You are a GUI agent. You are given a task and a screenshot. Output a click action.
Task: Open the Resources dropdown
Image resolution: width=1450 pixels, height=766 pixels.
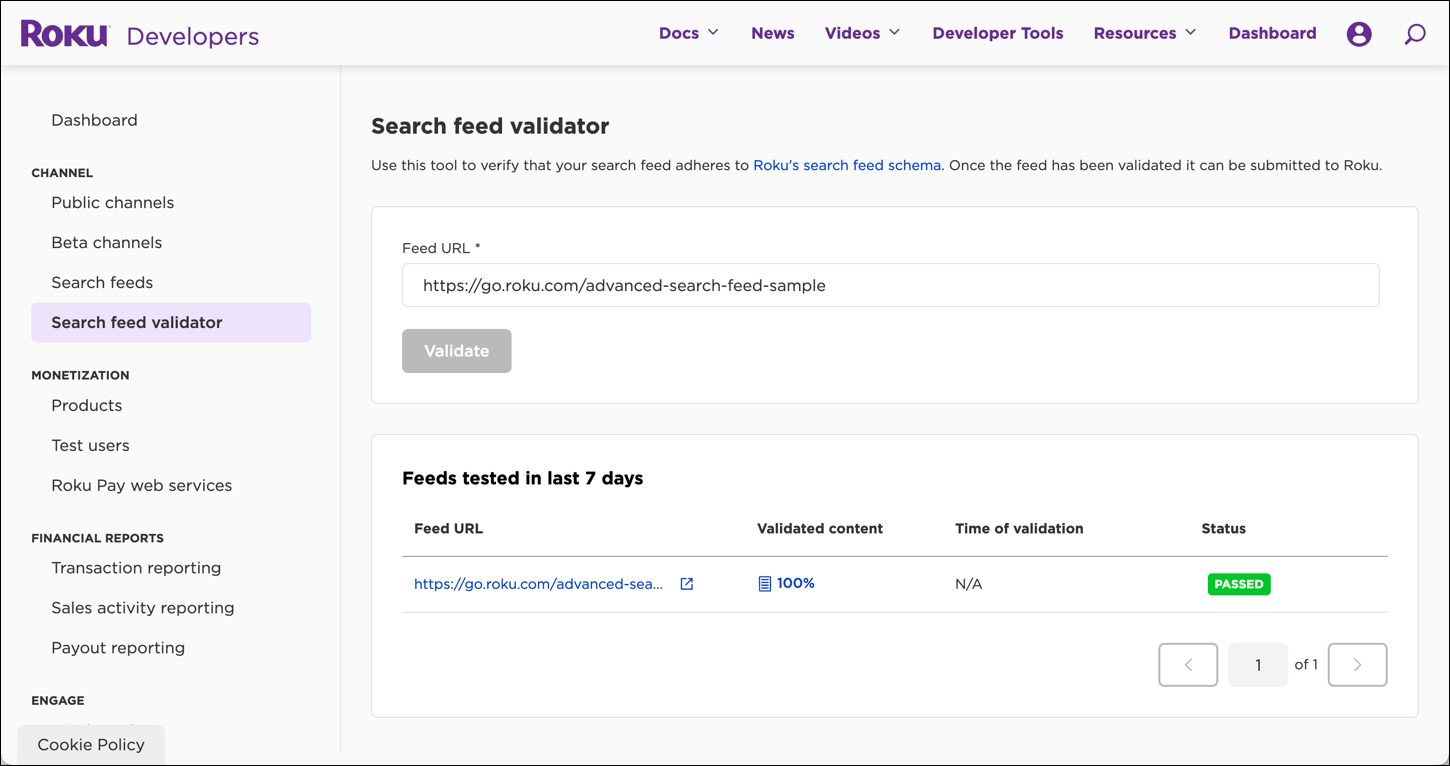click(x=1144, y=32)
